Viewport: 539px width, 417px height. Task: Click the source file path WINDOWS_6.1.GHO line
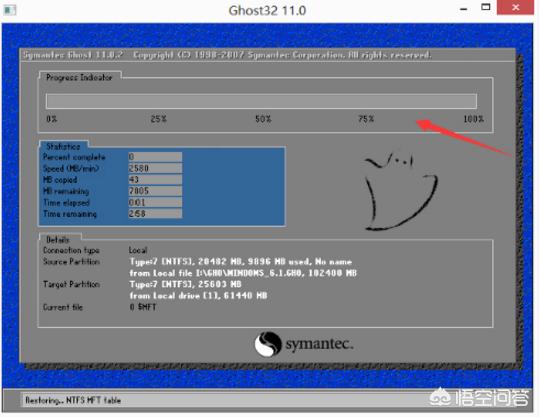(x=243, y=273)
